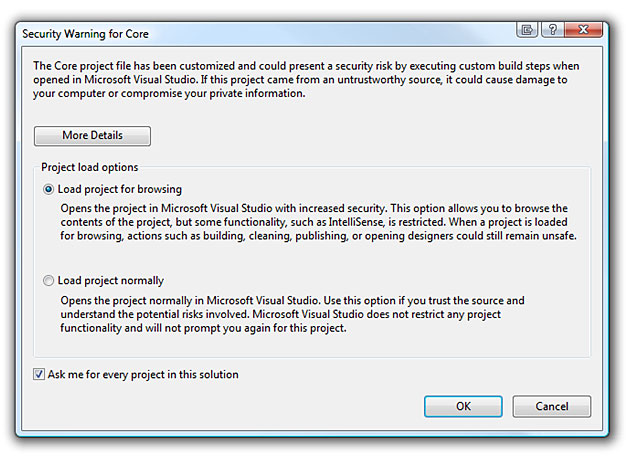Screen dimensions: 628x456
Task: Click the 'Ask me for every project in this solution' label
Action: pos(143,375)
